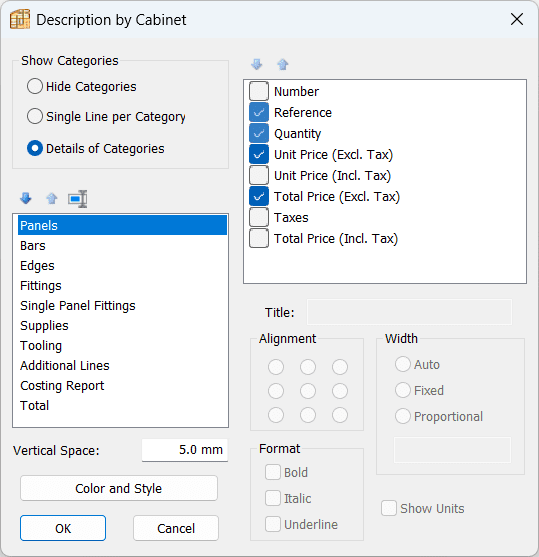Choose top-right alignment radio
539x557 pixels.
click(340, 367)
